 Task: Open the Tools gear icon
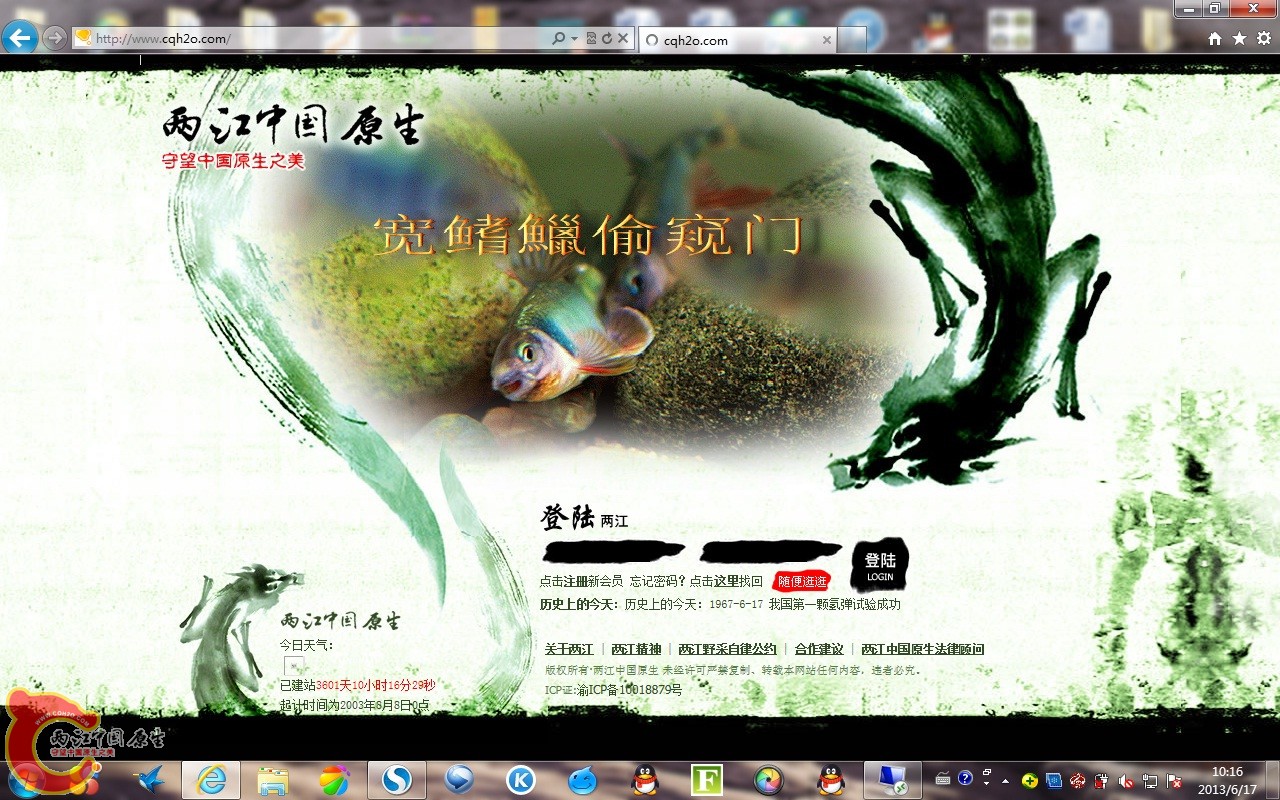1264,39
